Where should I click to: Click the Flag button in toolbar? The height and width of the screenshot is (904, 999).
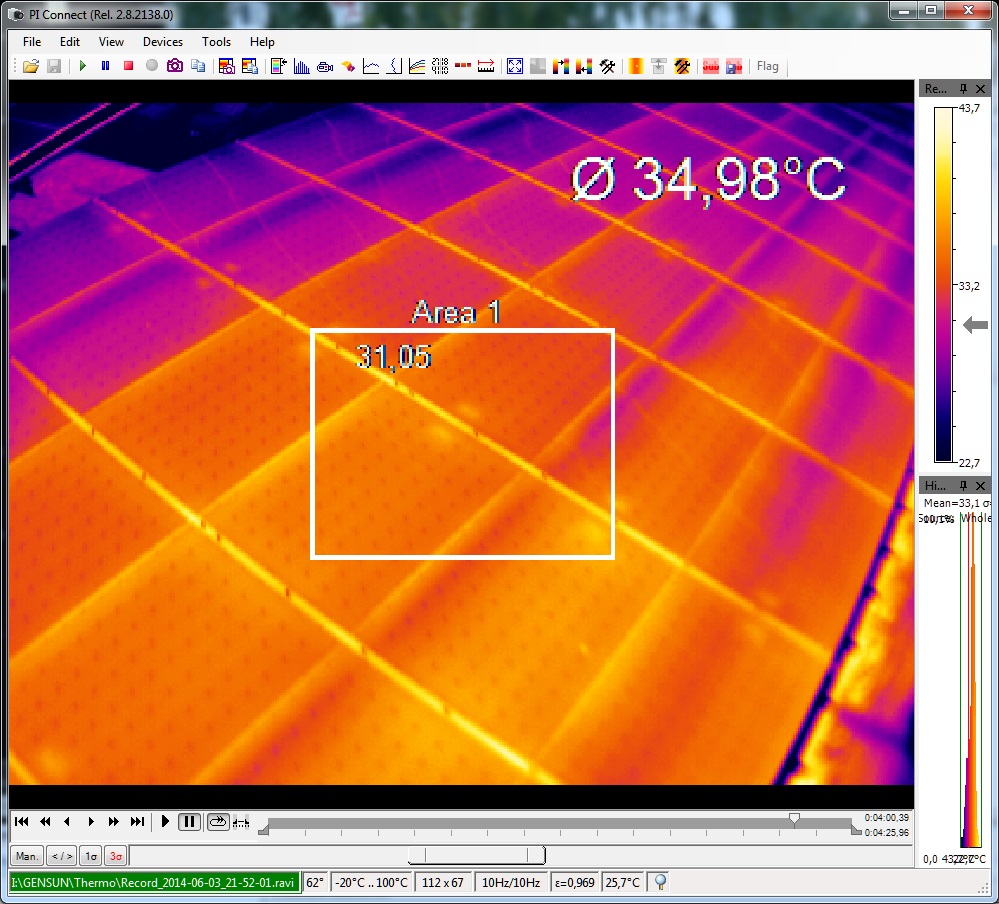tap(767, 66)
